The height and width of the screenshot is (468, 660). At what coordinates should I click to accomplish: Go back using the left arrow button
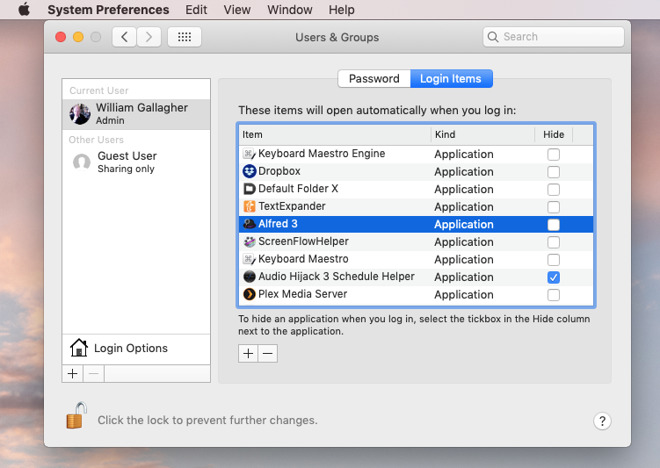click(x=124, y=37)
